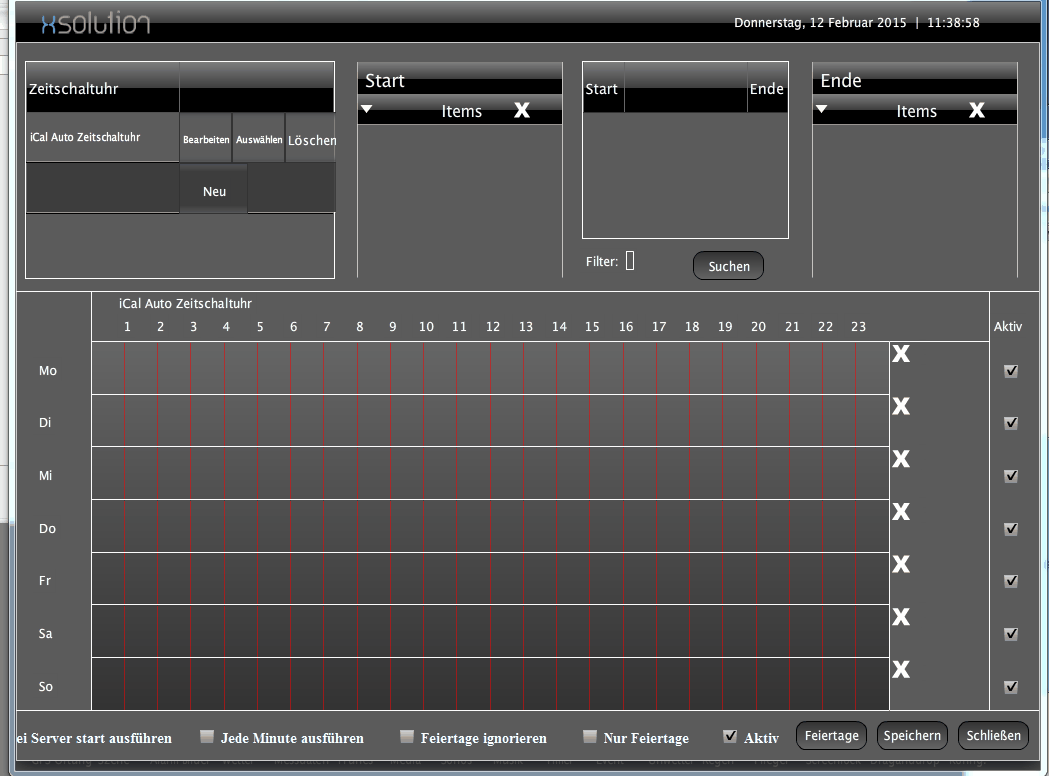Expand the Ende Items dropdown triangle
Viewport: 1049px width, 776px height.
(x=822, y=109)
